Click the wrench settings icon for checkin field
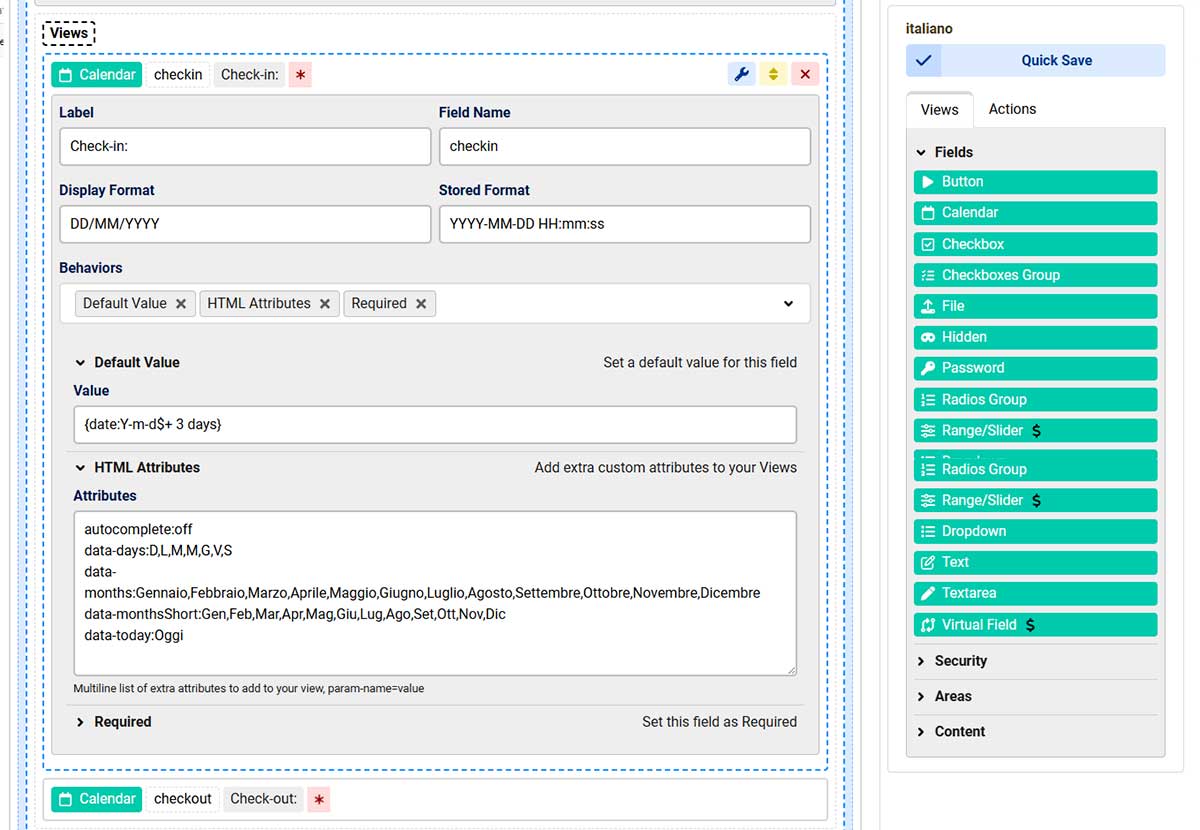The image size is (1200, 830). click(x=741, y=74)
